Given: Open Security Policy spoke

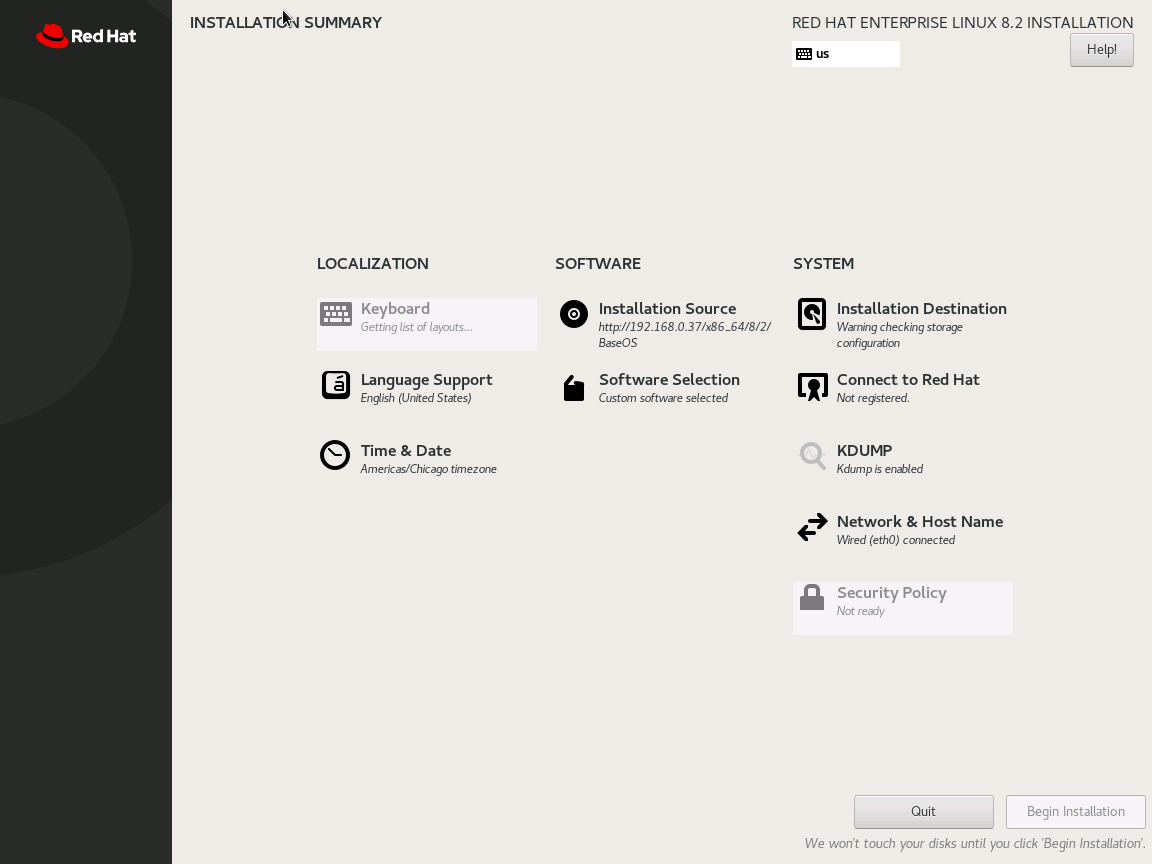Looking at the screenshot, I should (x=903, y=608).
